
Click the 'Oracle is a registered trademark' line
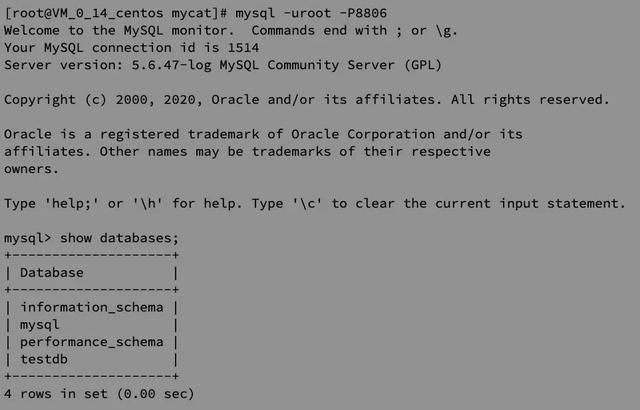[263, 134]
